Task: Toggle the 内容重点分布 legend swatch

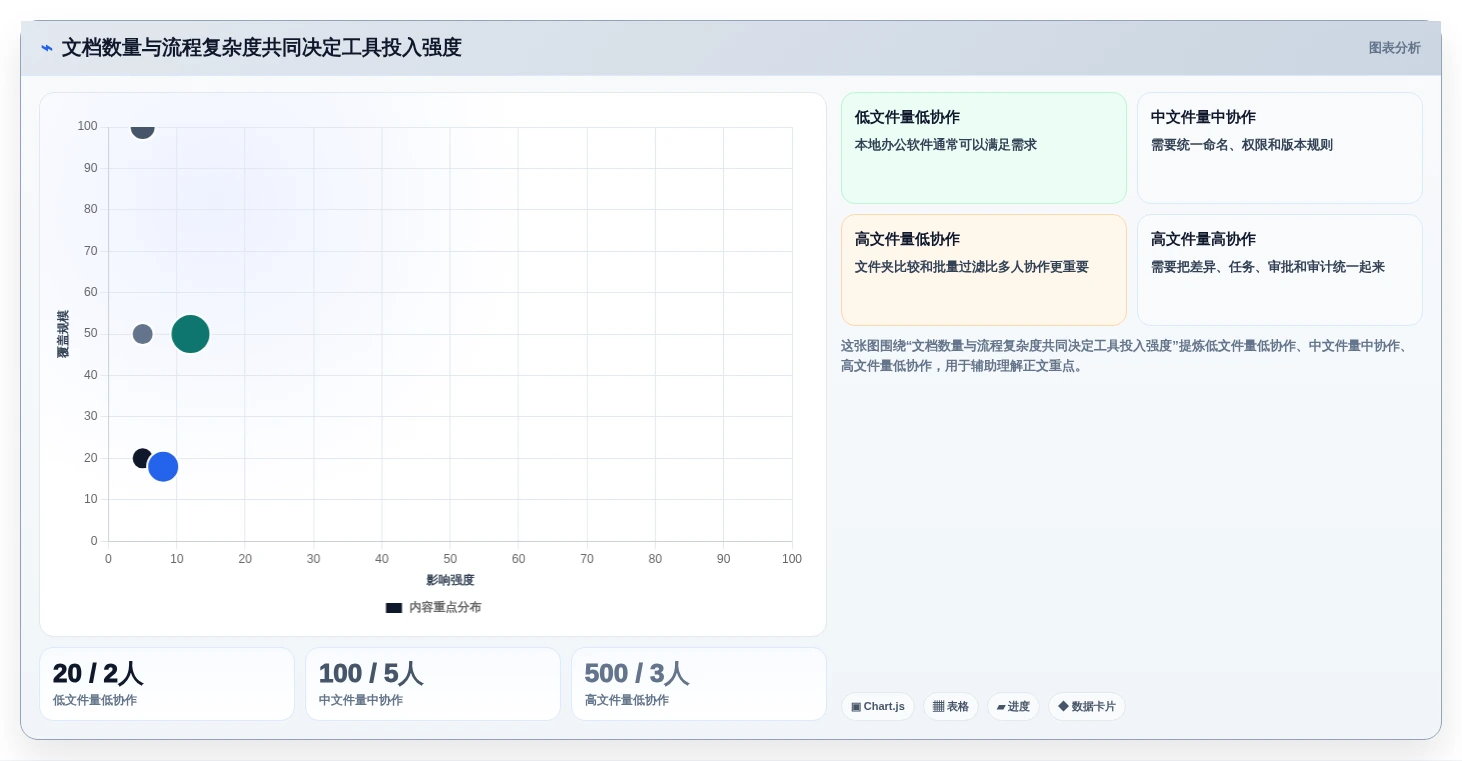Action: [x=394, y=608]
